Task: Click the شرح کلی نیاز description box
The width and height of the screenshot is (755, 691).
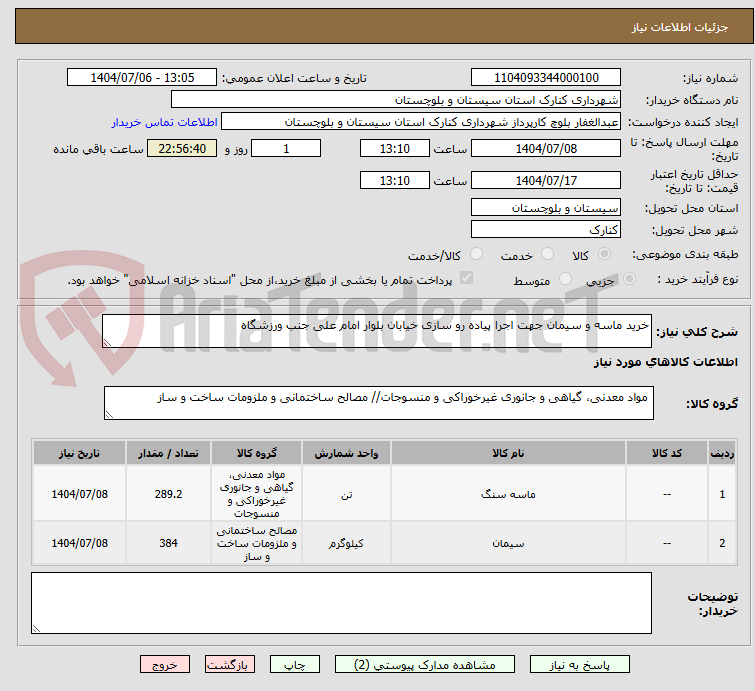Action: (x=378, y=331)
